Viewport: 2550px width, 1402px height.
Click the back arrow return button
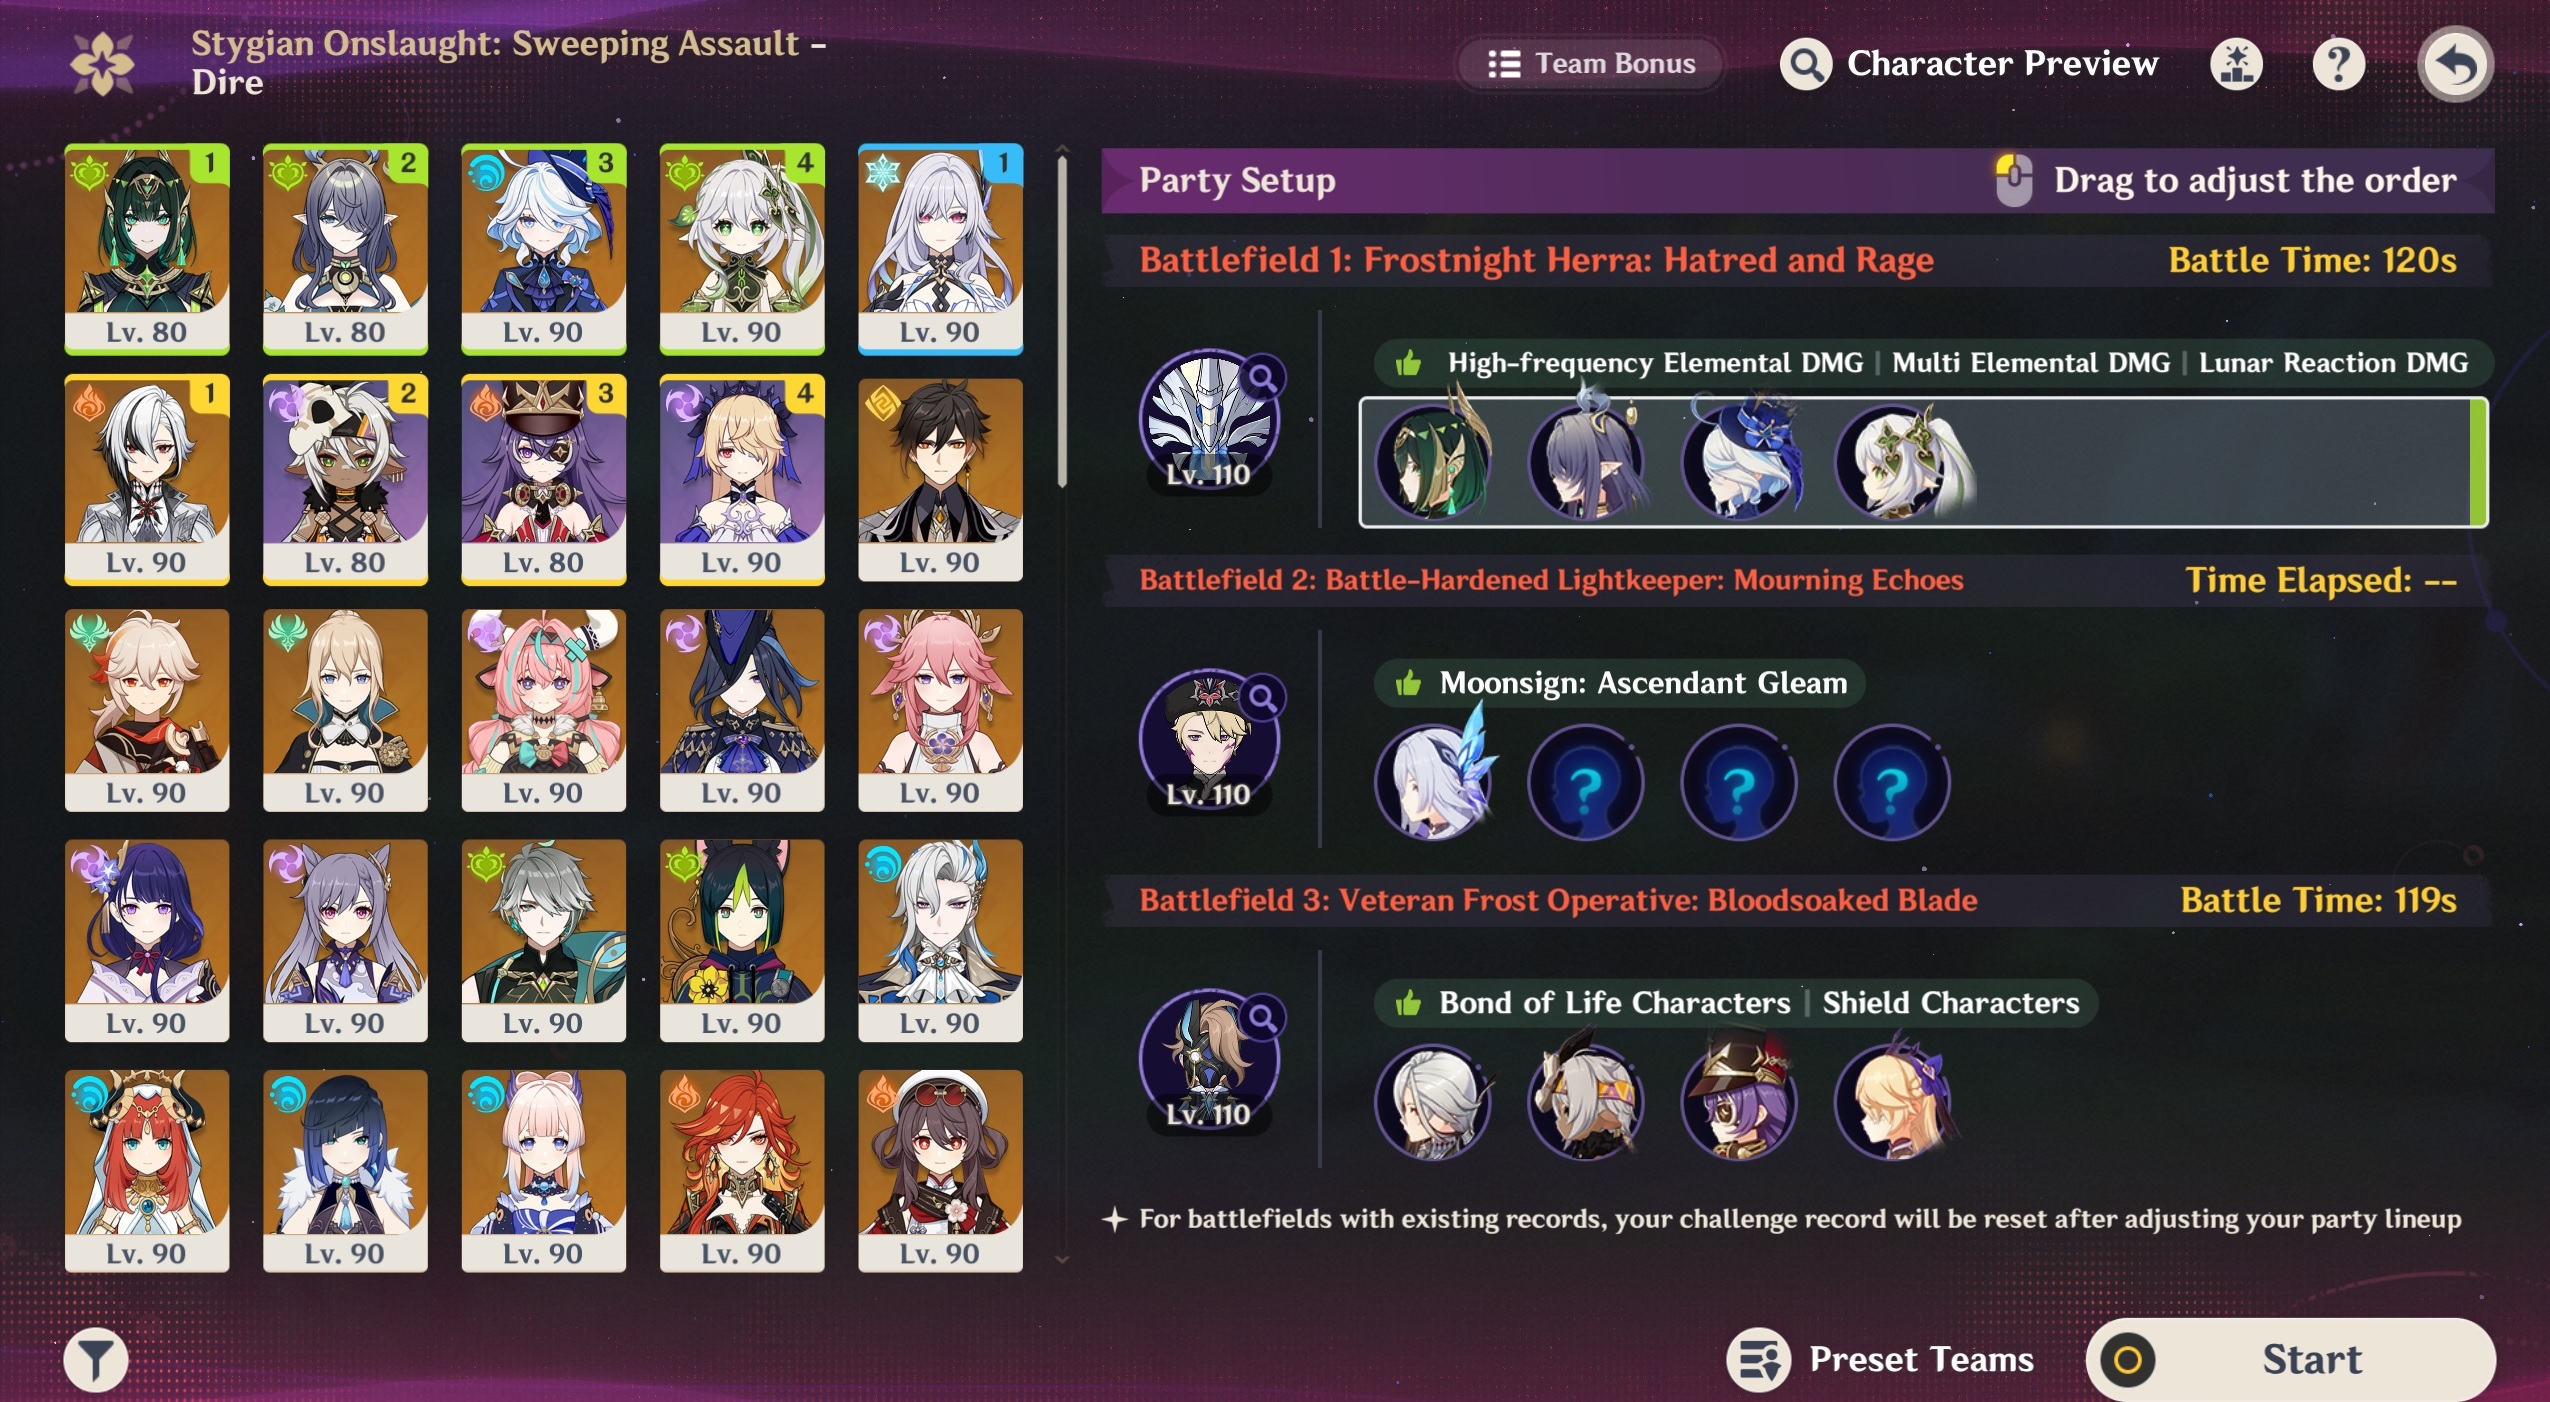tap(2455, 64)
